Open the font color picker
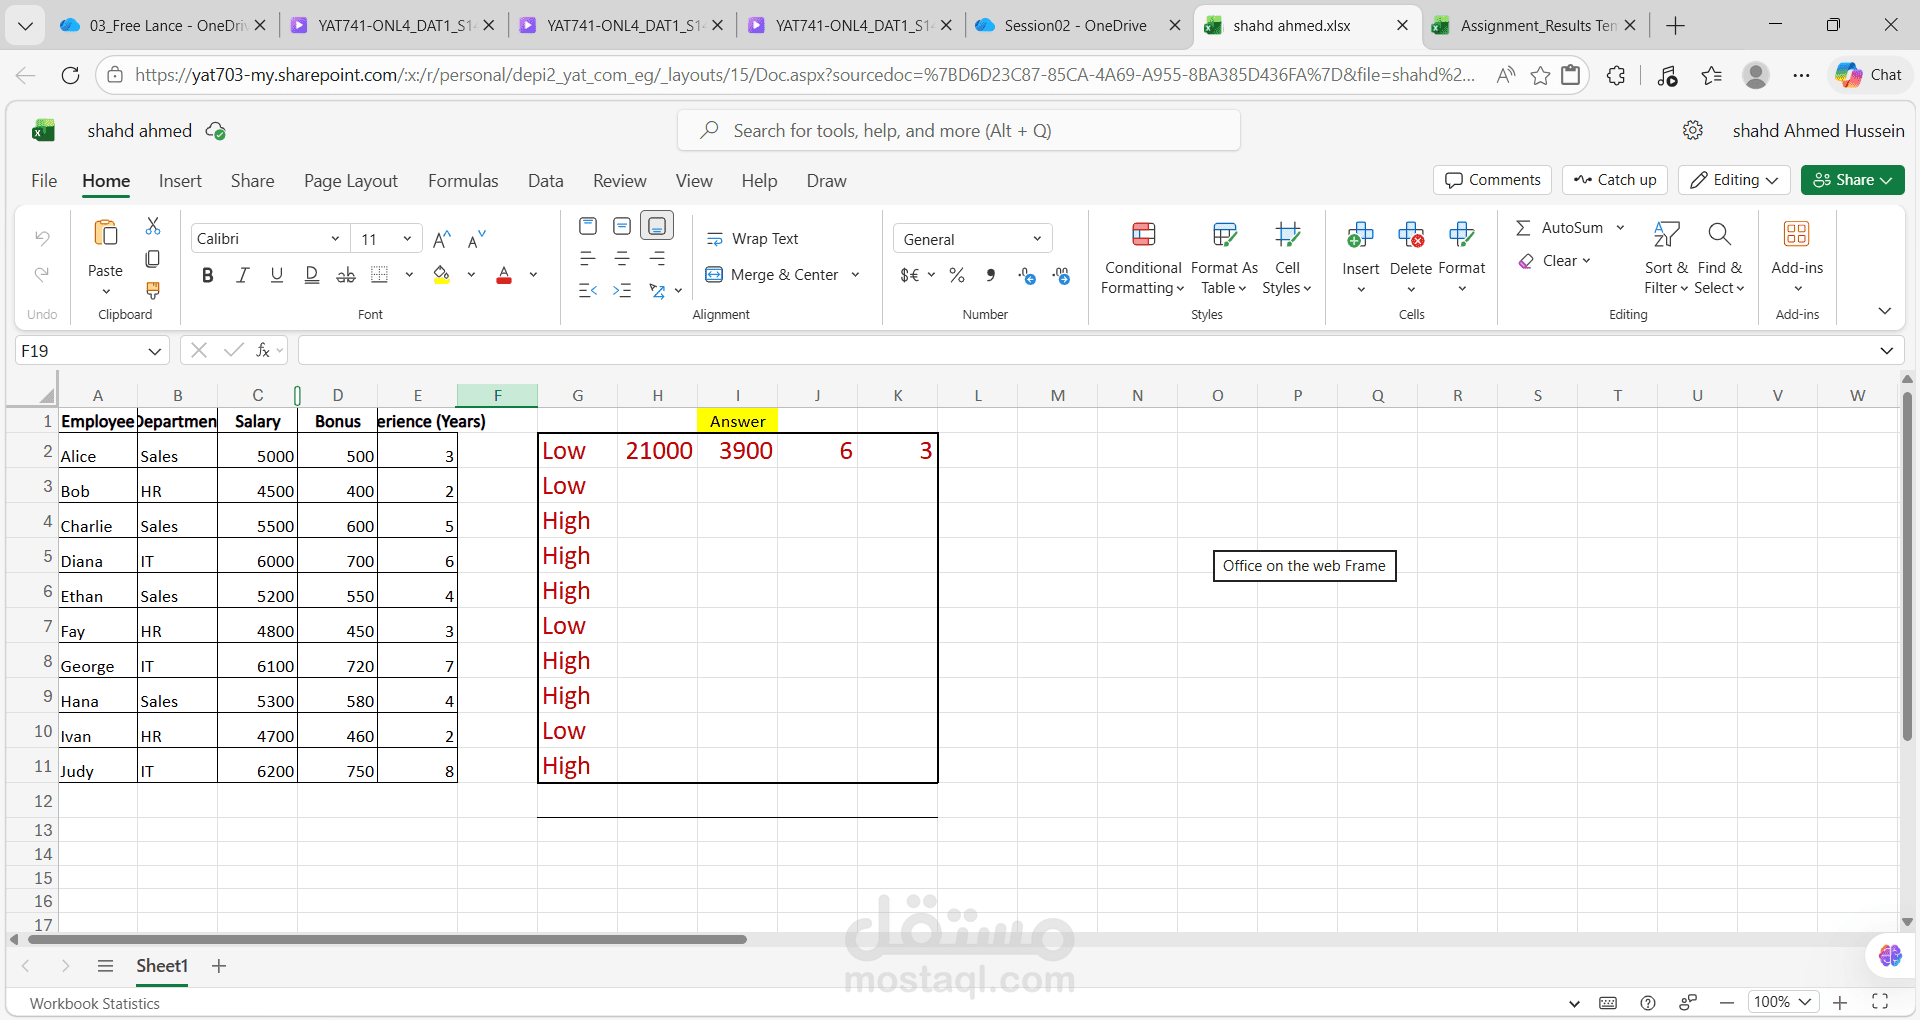Viewport: 1920px width, 1020px height. (x=531, y=275)
